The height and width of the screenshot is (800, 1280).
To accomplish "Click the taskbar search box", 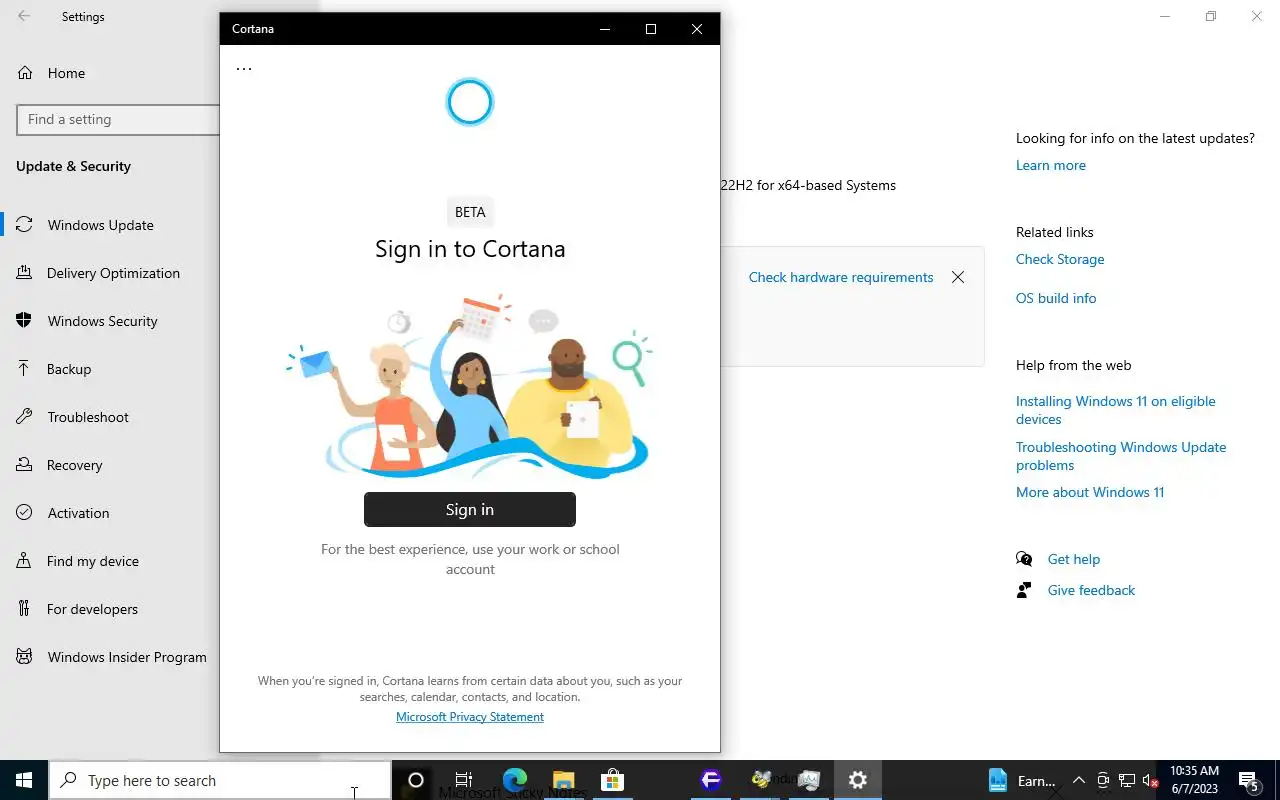I will [220, 780].
